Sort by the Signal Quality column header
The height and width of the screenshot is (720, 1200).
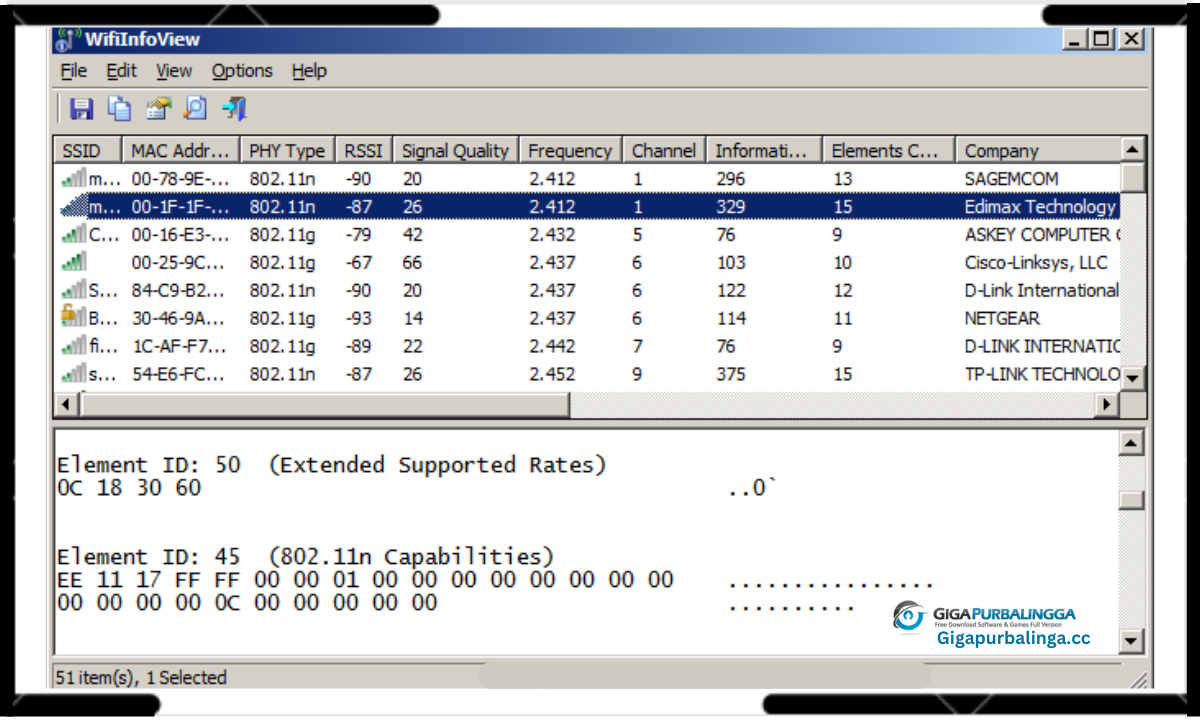[456, 151]
